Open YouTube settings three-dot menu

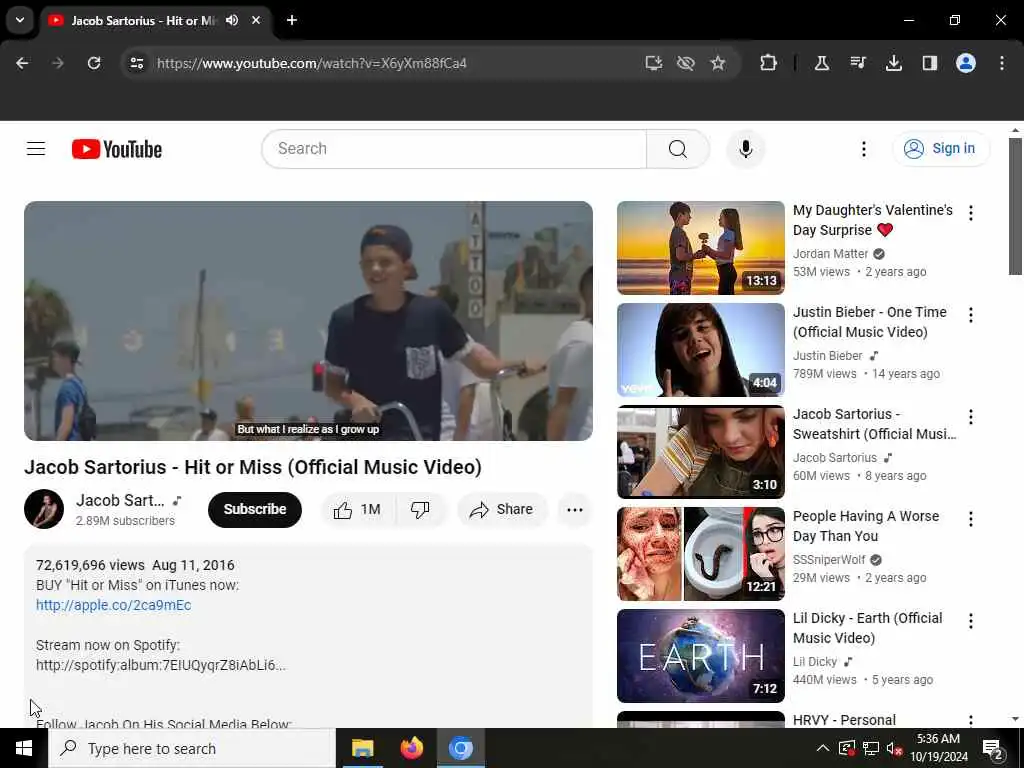[863, 149]
